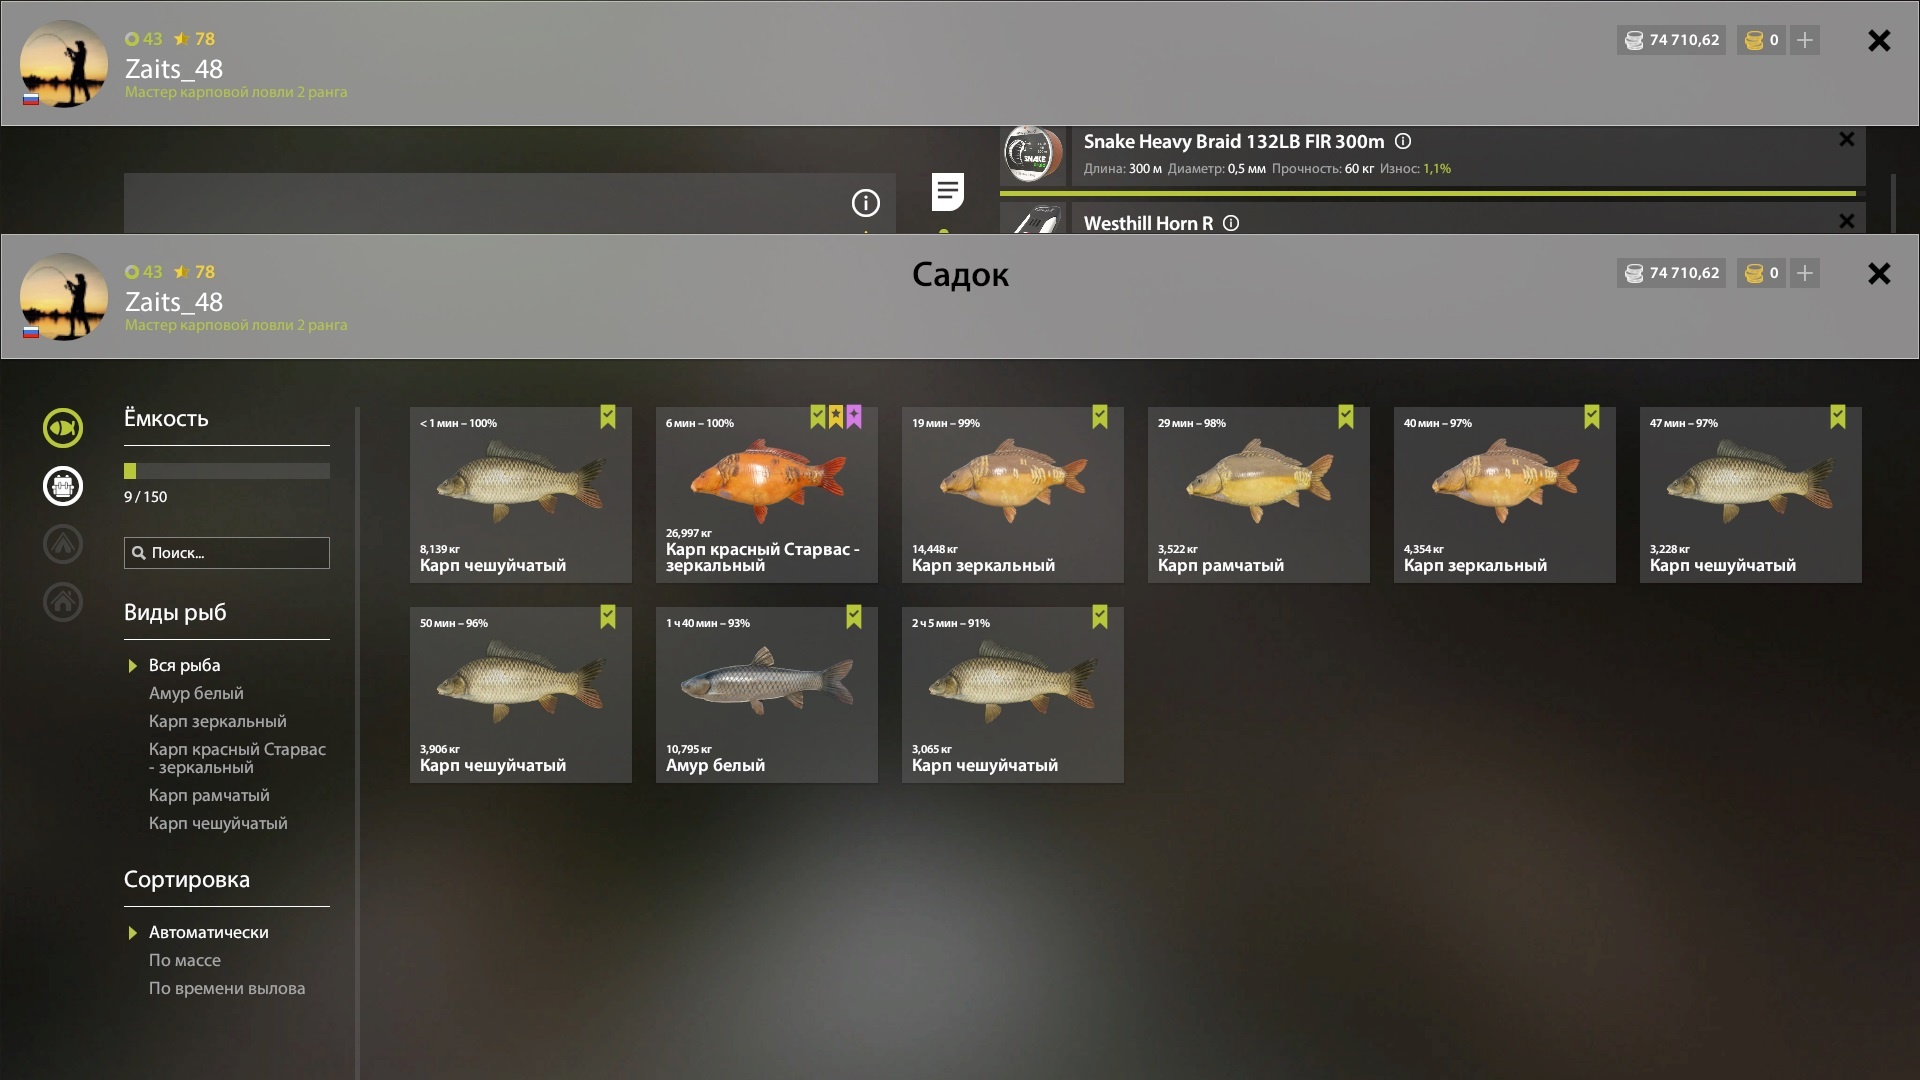
Task: Sort fish По массе
Action: [x=185, y=960]
